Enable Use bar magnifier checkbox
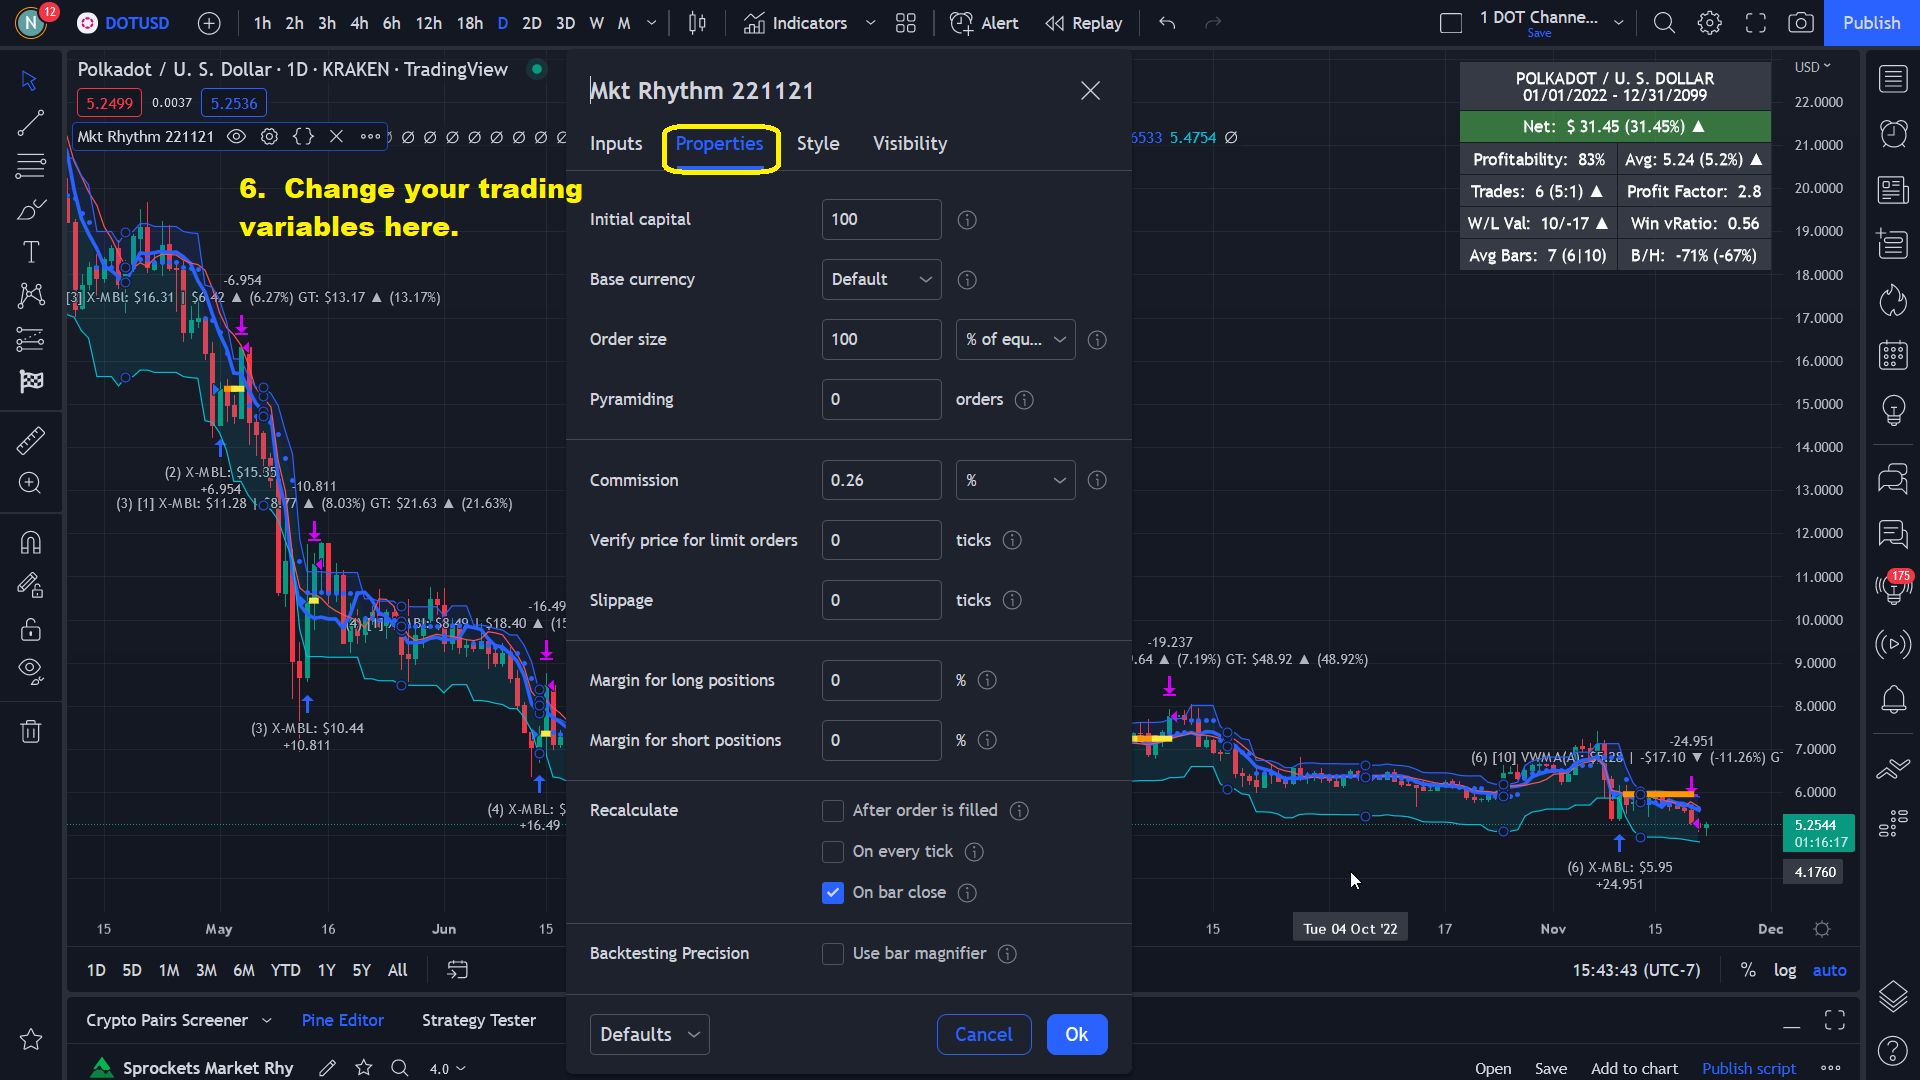Image resolution: width=1920 pixels, height=1080 pixels. click(832, 954)
